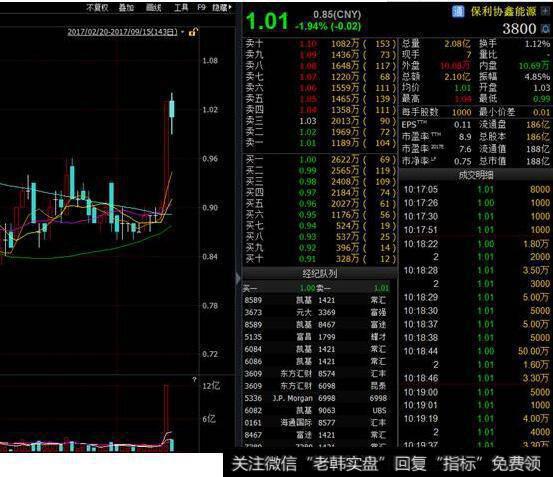Open the 工具 tools menu
Image resolution: width=553 pixels, height=477 pixels.
[181, 7]
